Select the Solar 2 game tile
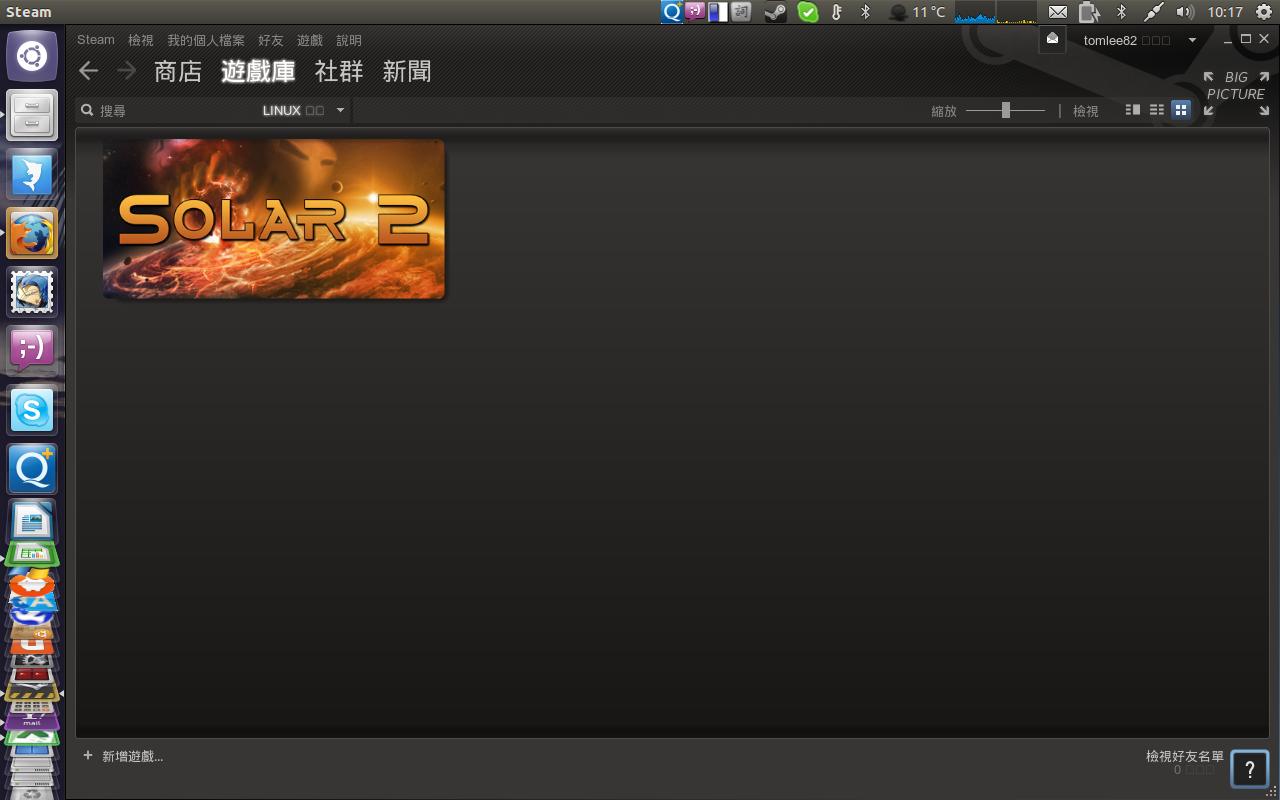1280x800 pixels. tap(274, 219)
